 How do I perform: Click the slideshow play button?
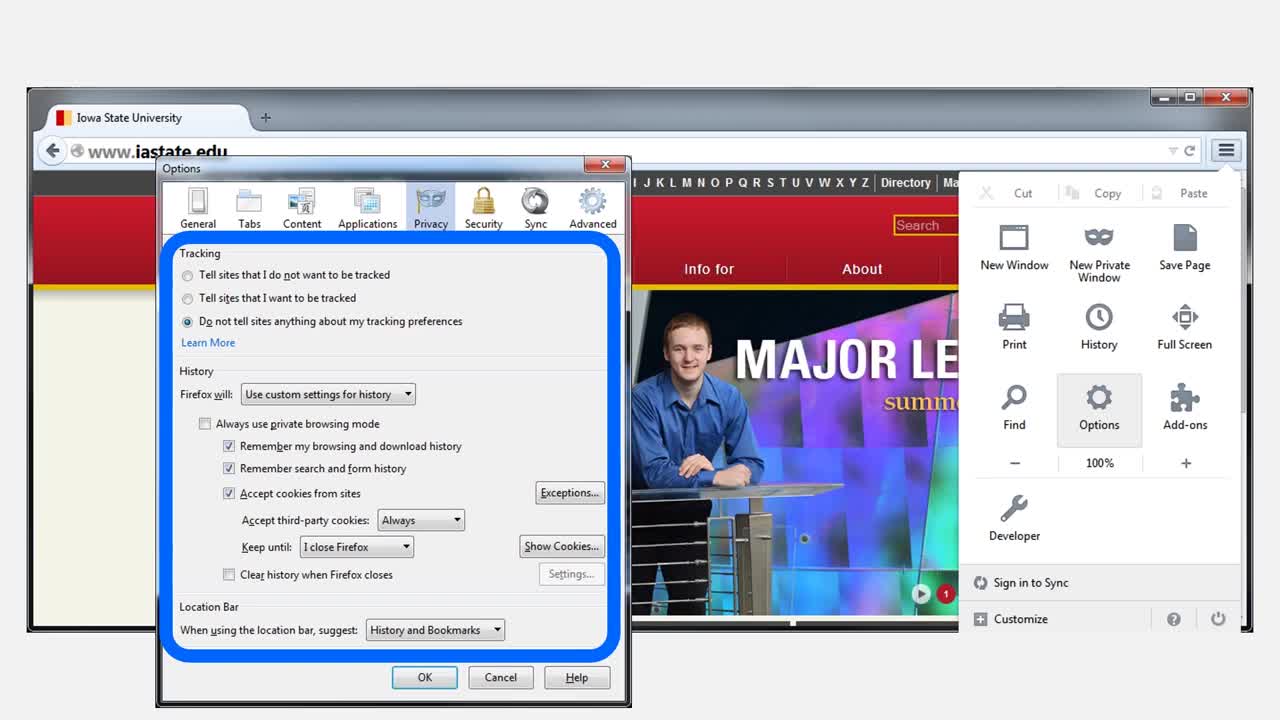pos(921,594)
